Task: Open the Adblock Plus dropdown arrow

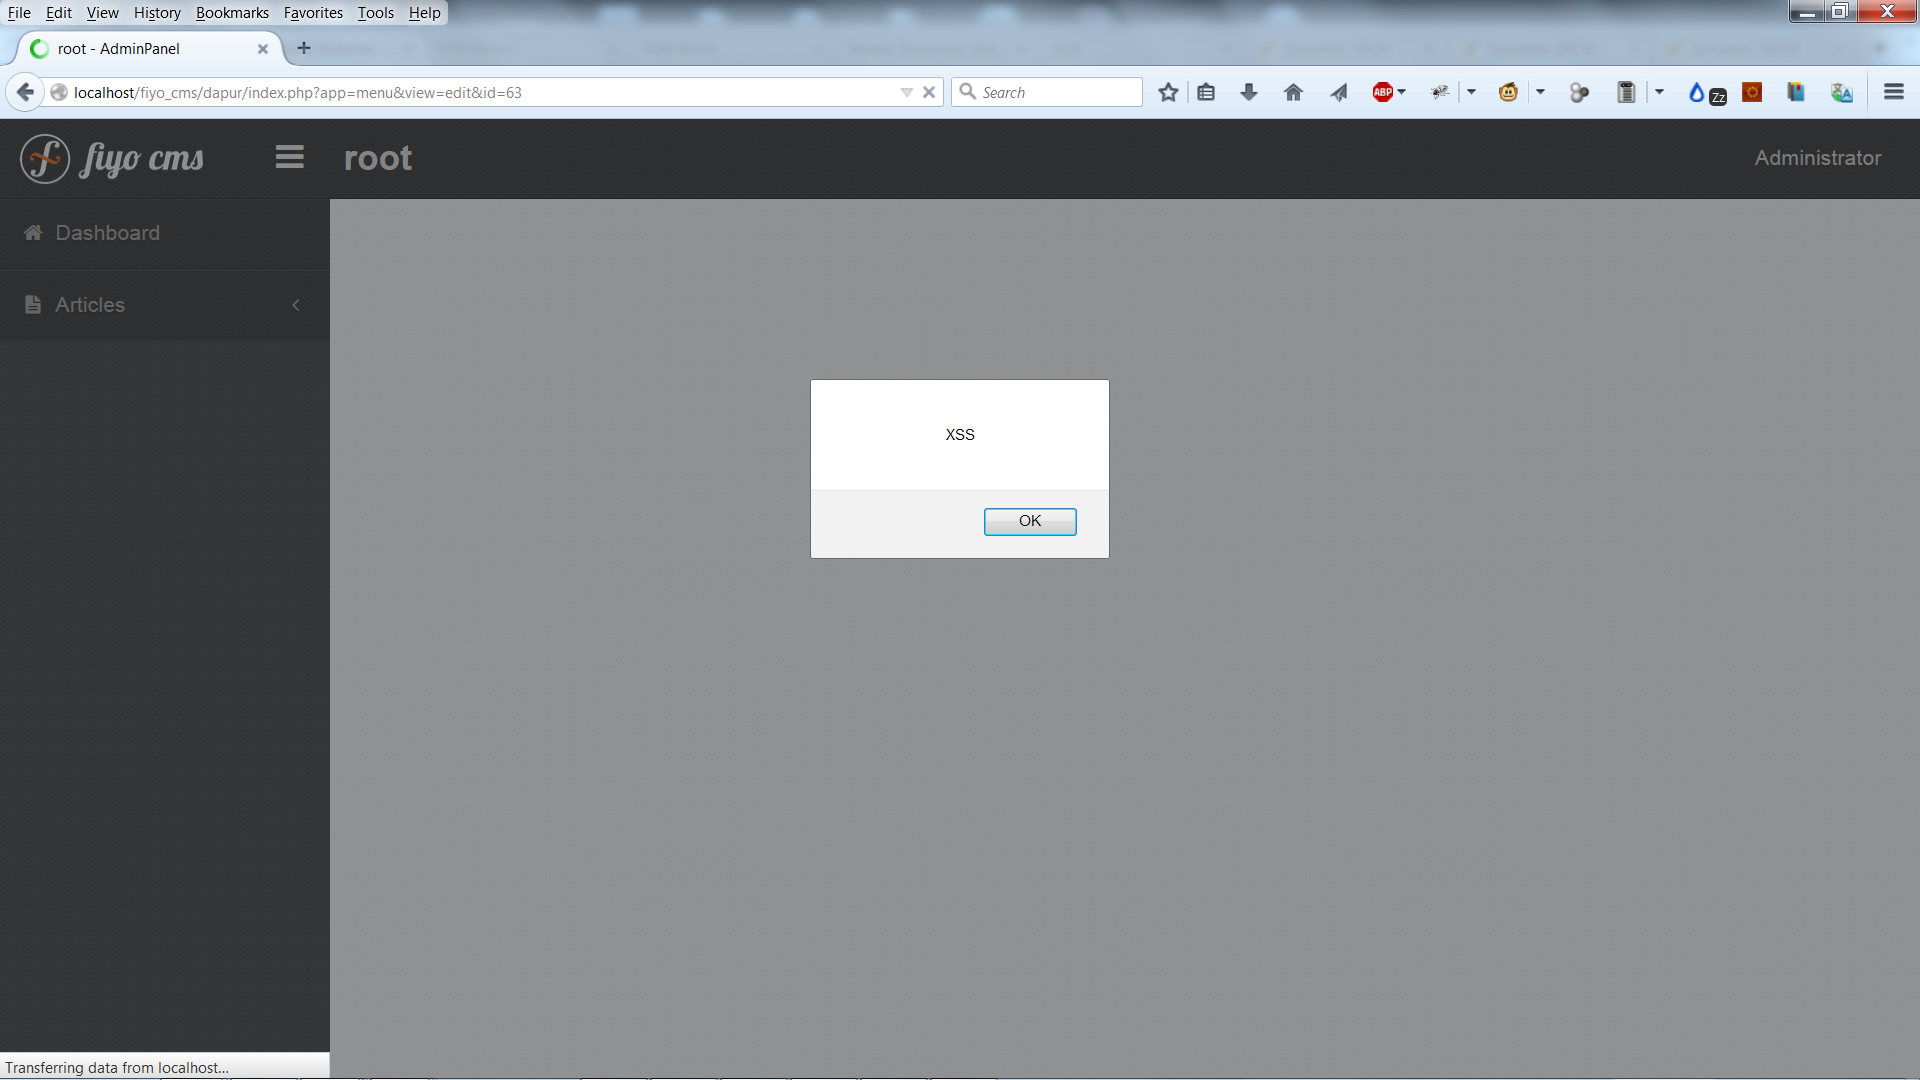Action: [x=1402, y=92]
